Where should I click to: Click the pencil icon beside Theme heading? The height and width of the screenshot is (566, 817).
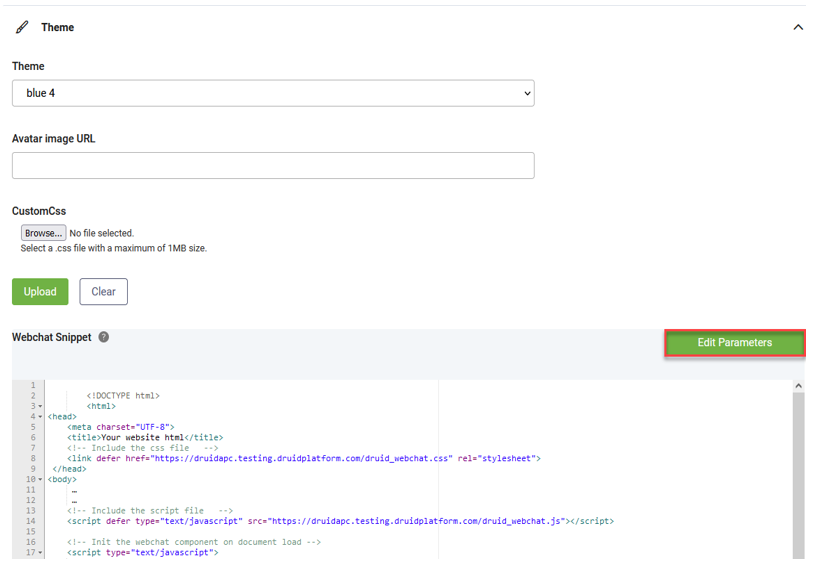click(x=22, y=28)
